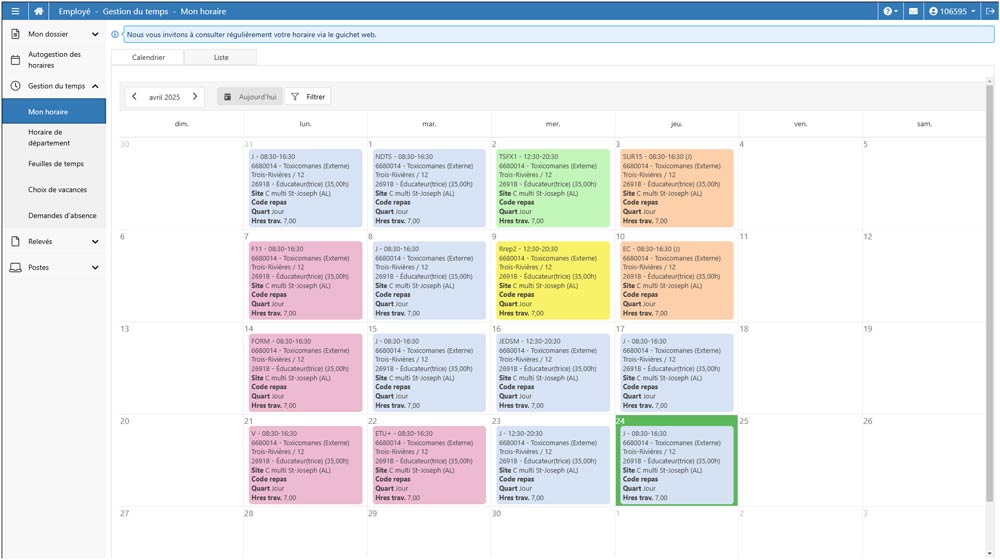Open the help question mark menu
The width and height of the screenshot is (1000, 560).
coord(890,11)
